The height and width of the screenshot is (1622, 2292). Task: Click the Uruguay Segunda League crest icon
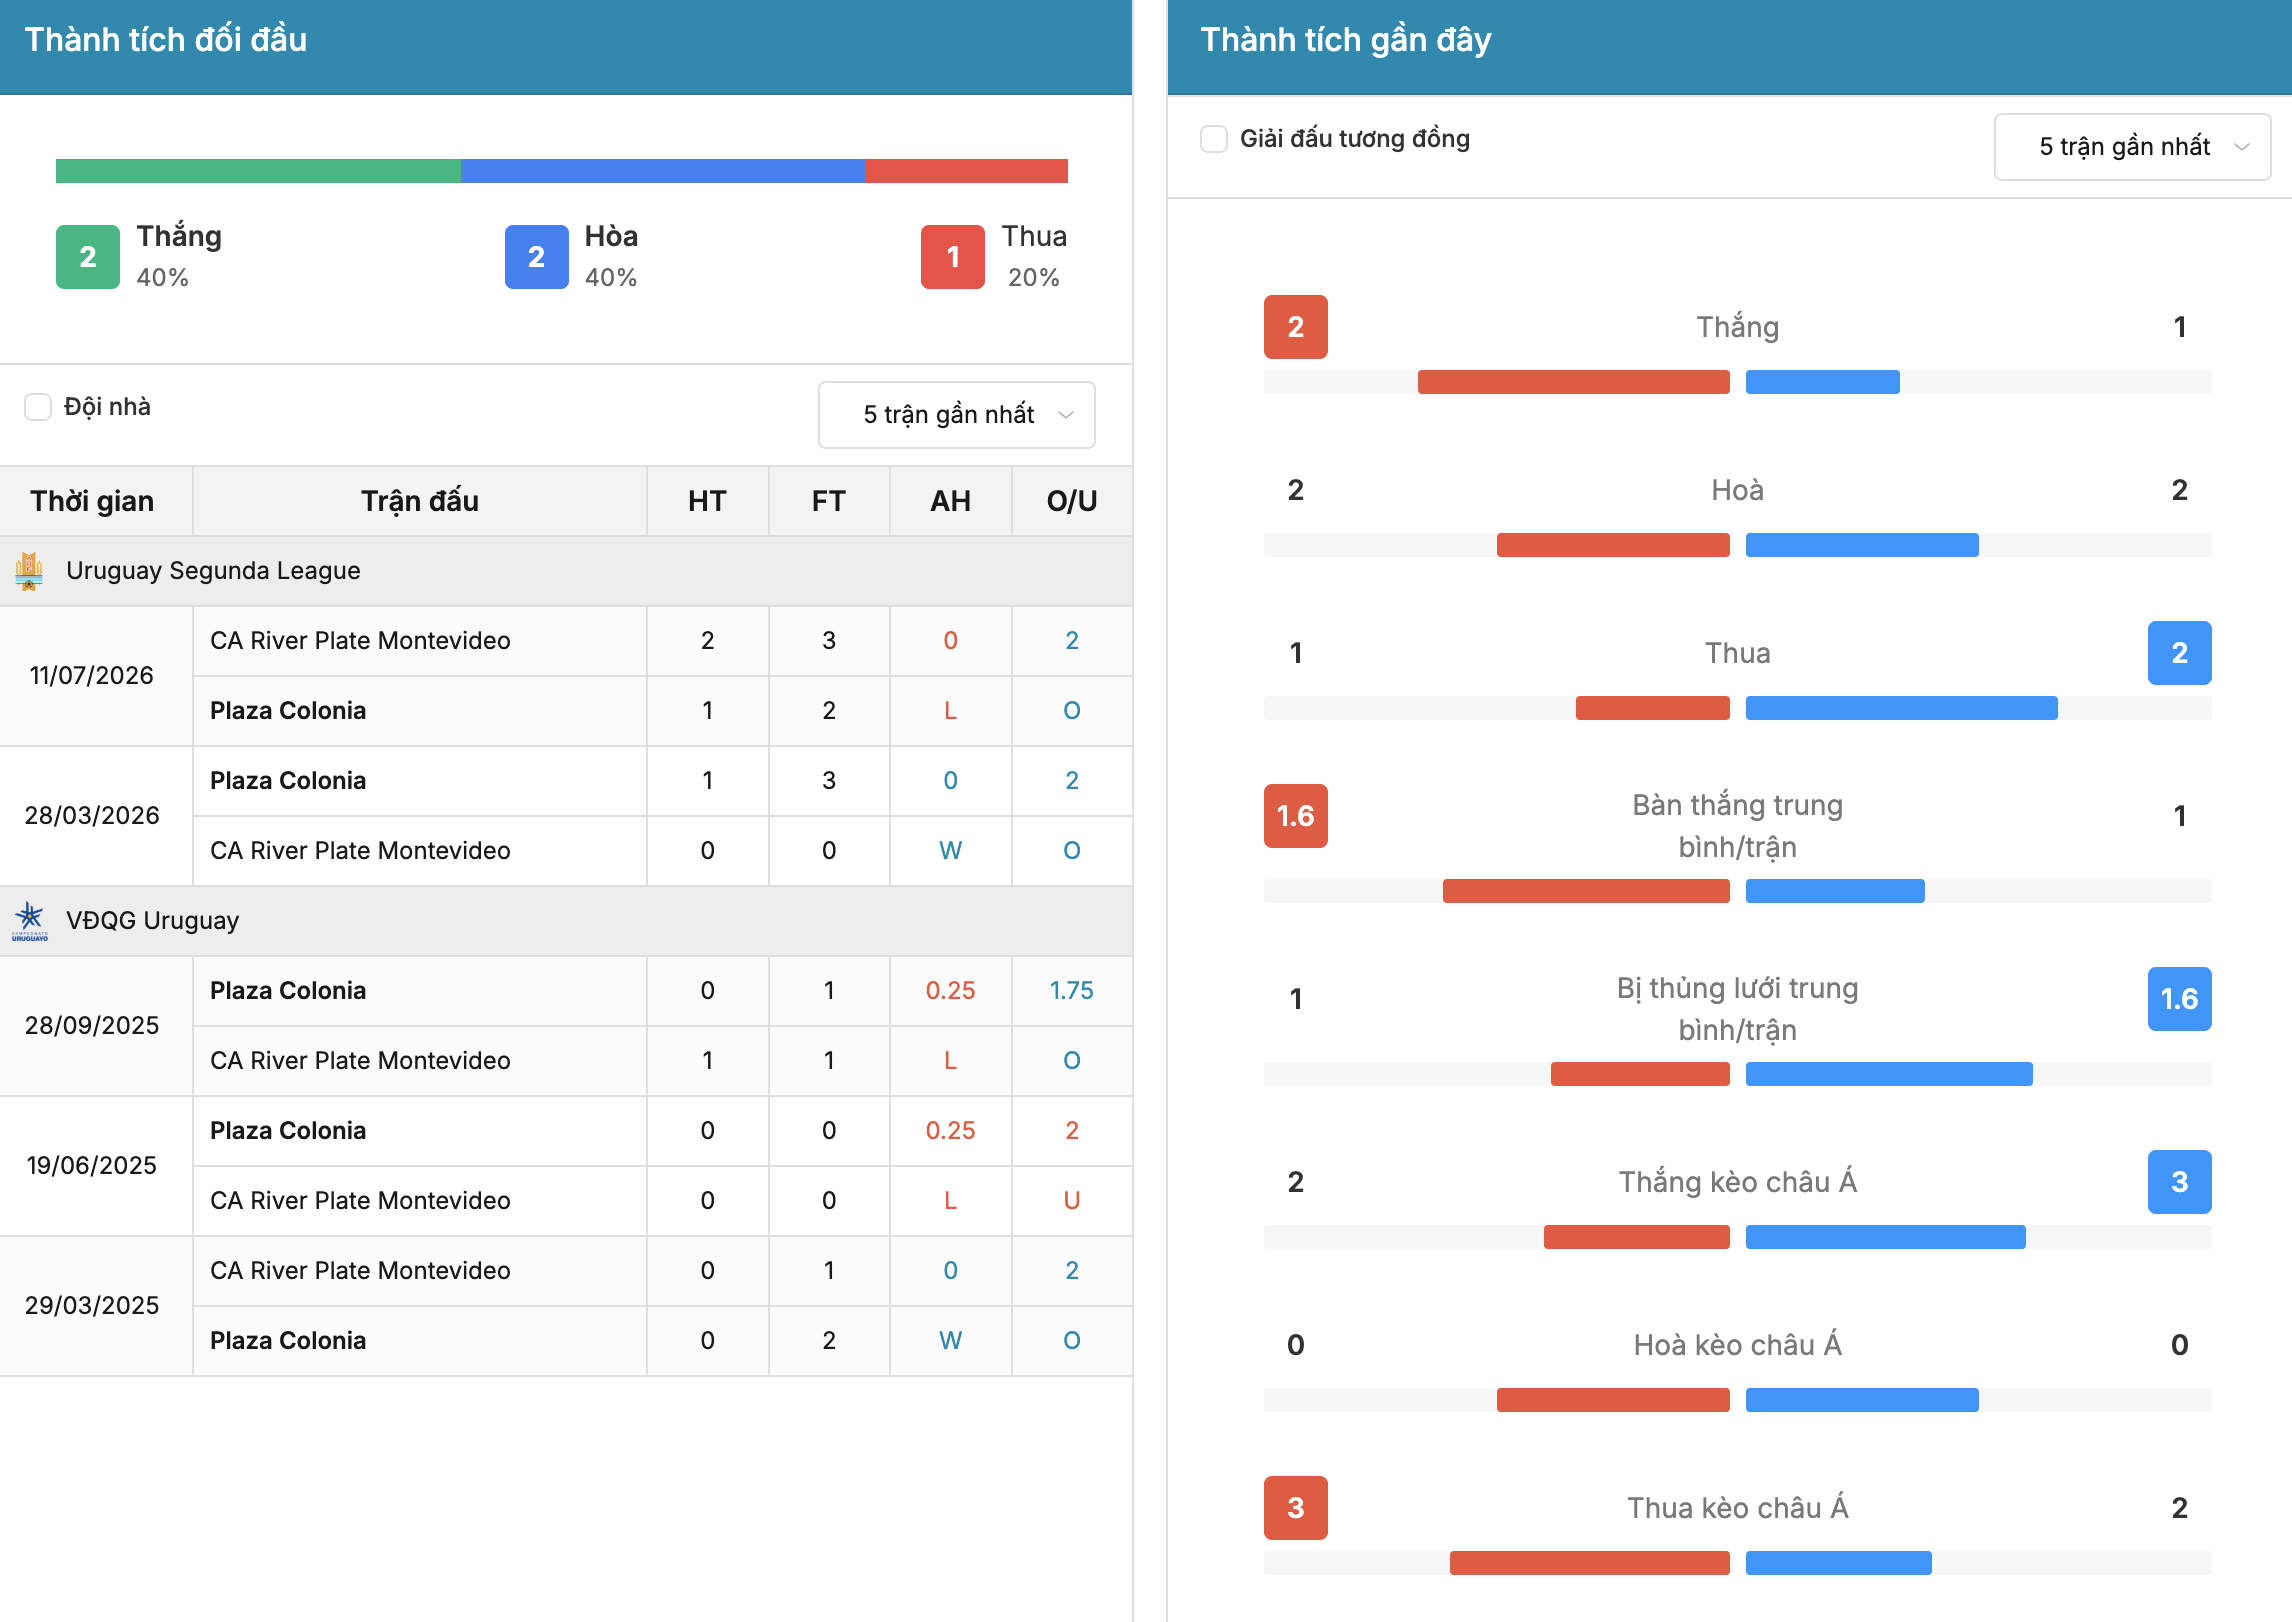pyautogui.click(x=29, y=571)
